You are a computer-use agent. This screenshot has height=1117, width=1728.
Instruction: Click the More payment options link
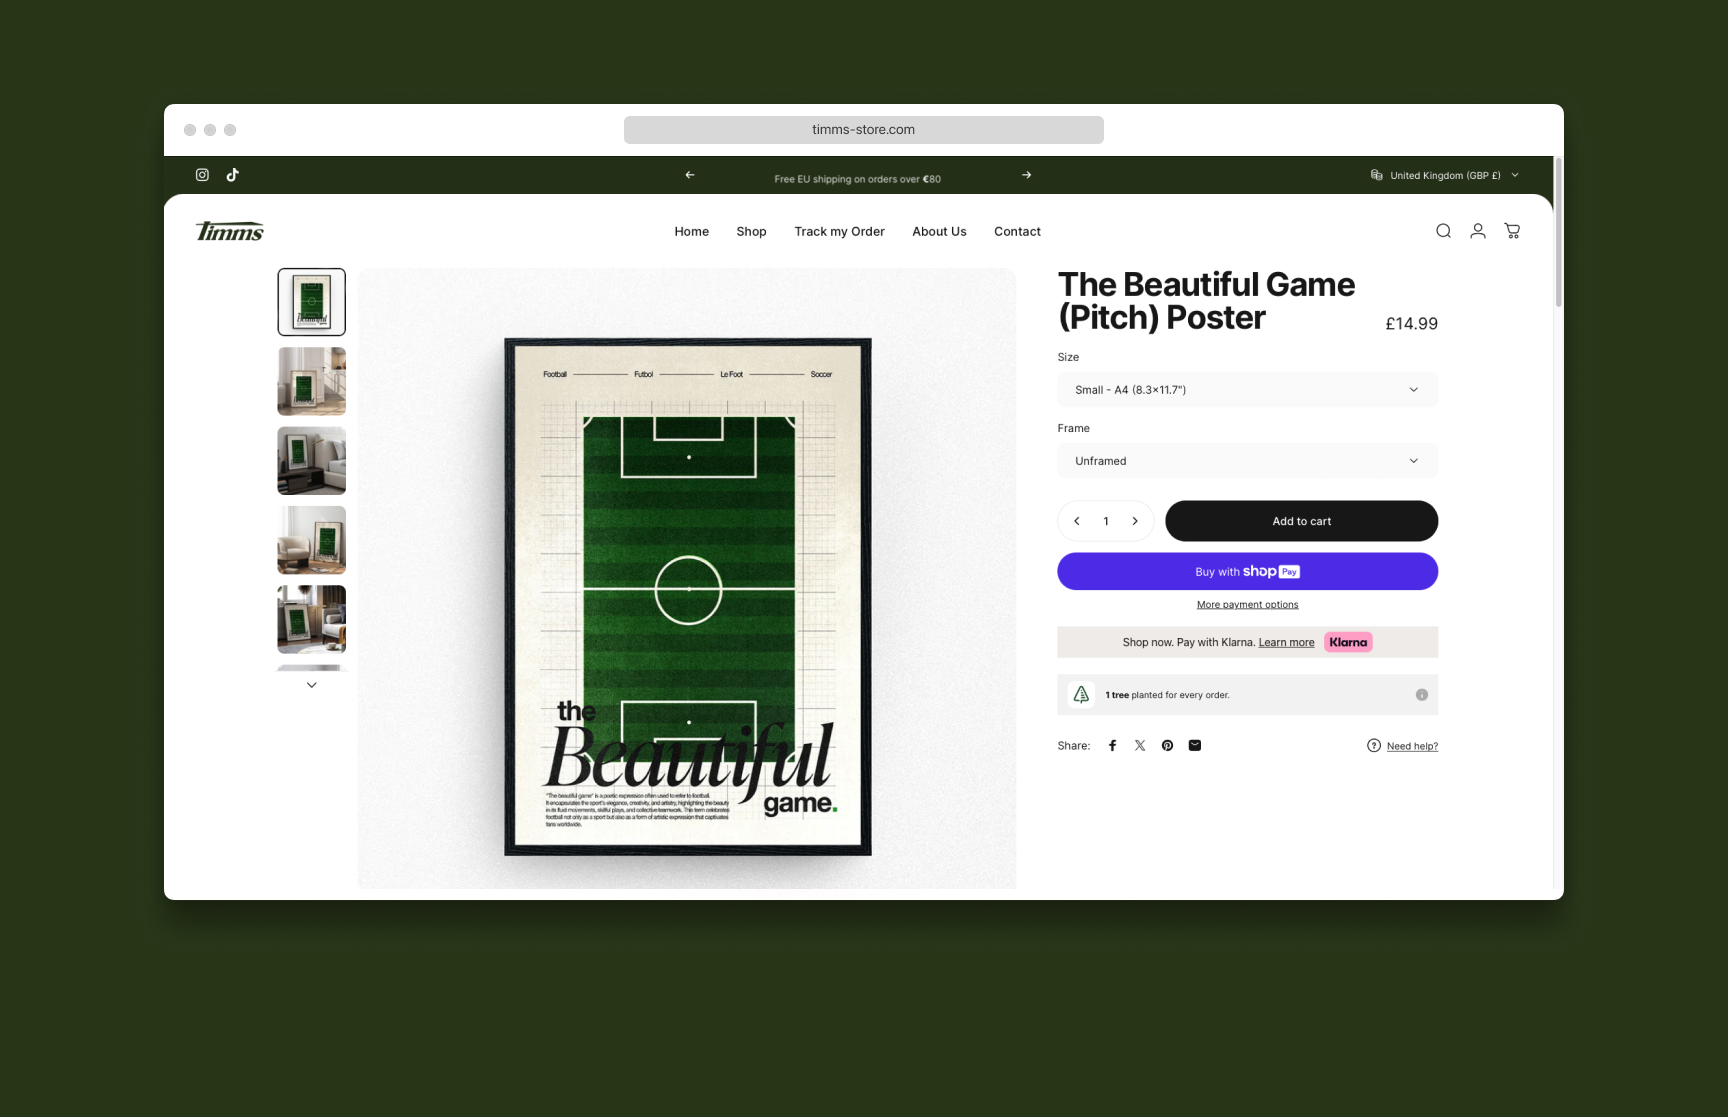[x=1247, y=604]
